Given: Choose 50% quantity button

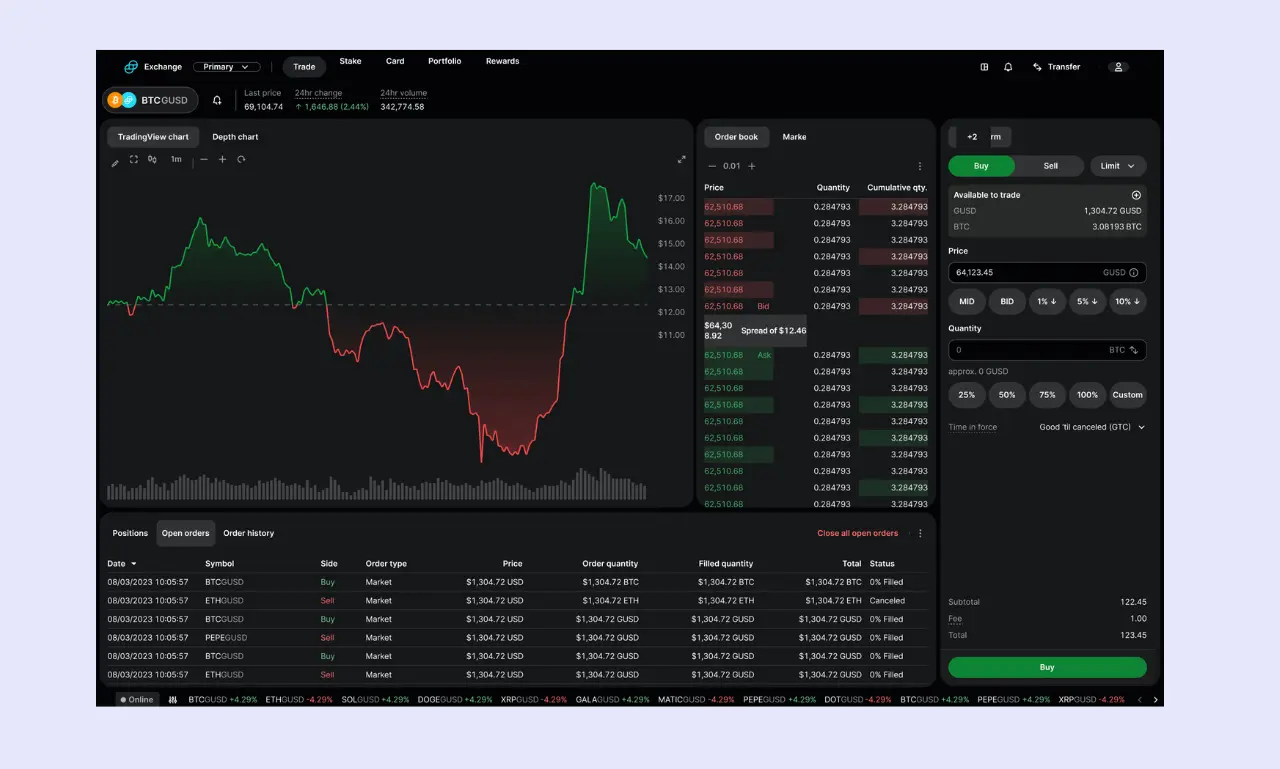Looking at the screenshot, I should click(x=1007, y=395).
